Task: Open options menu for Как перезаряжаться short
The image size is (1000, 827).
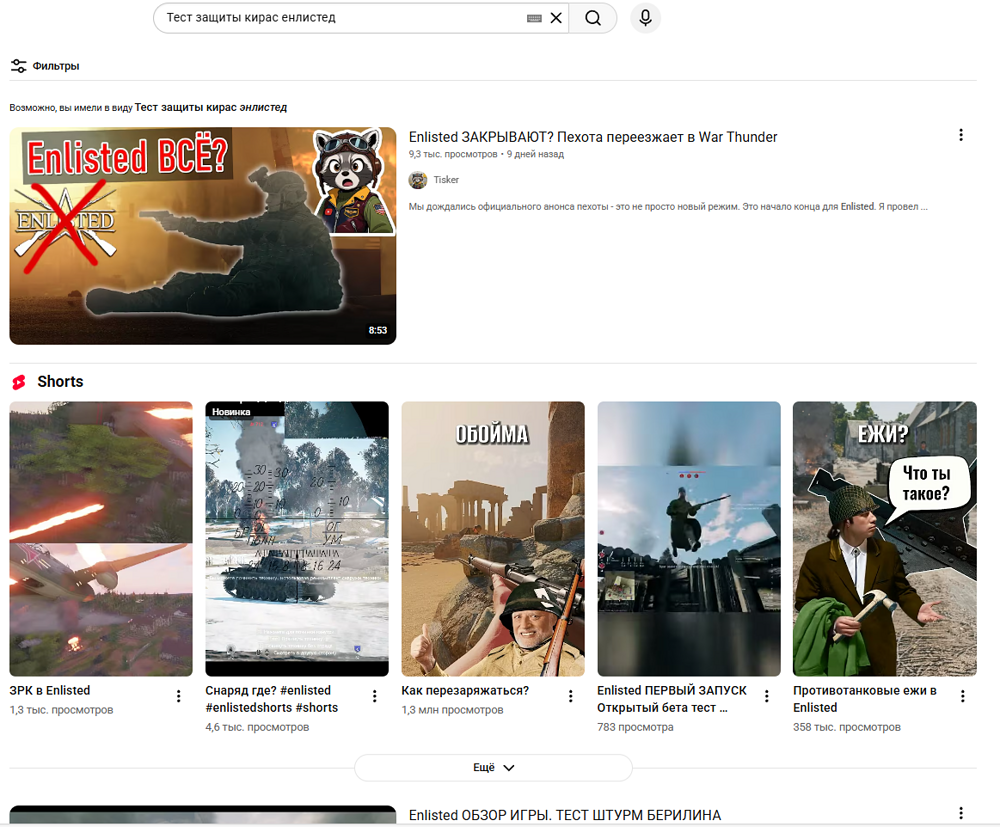Action: [571, 696]
